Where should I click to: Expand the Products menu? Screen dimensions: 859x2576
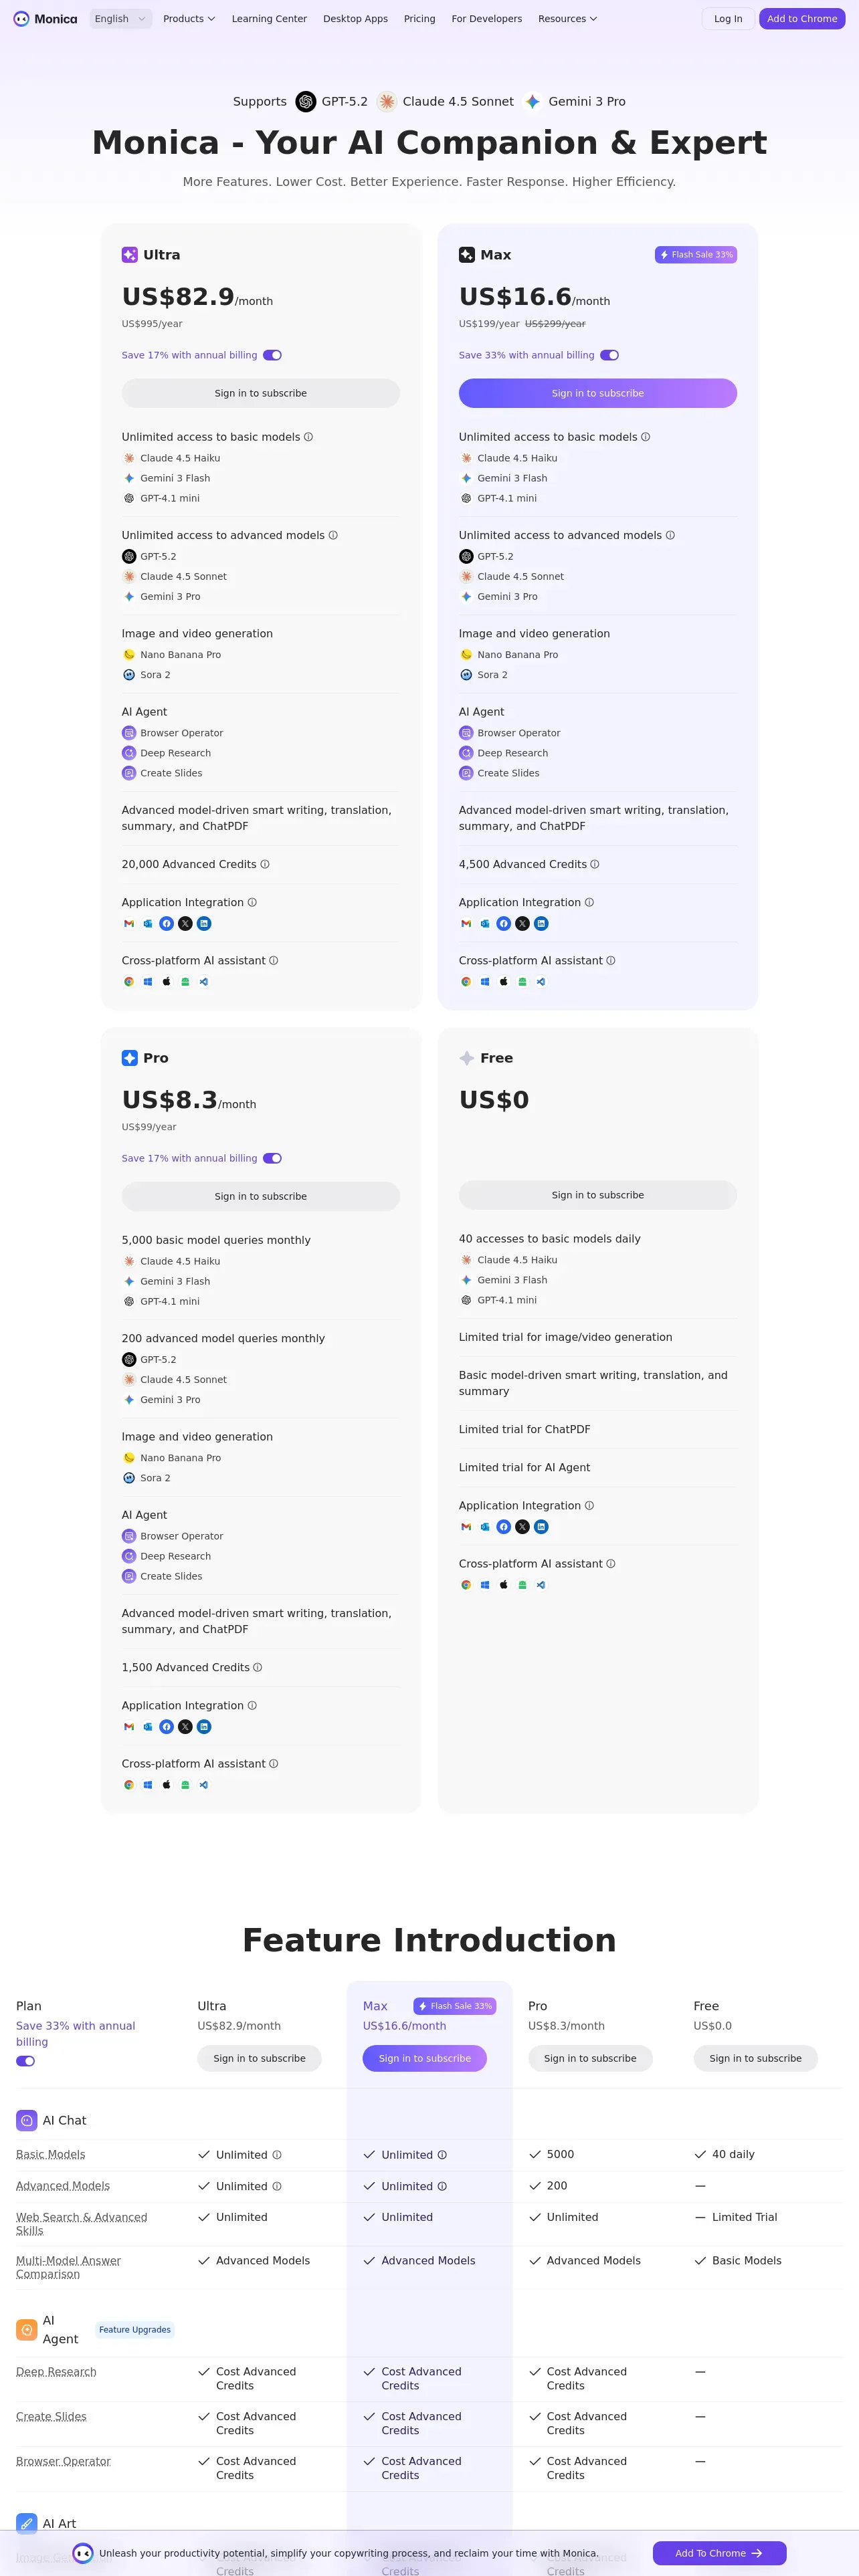pyautogui.click(x=189, y=19)
